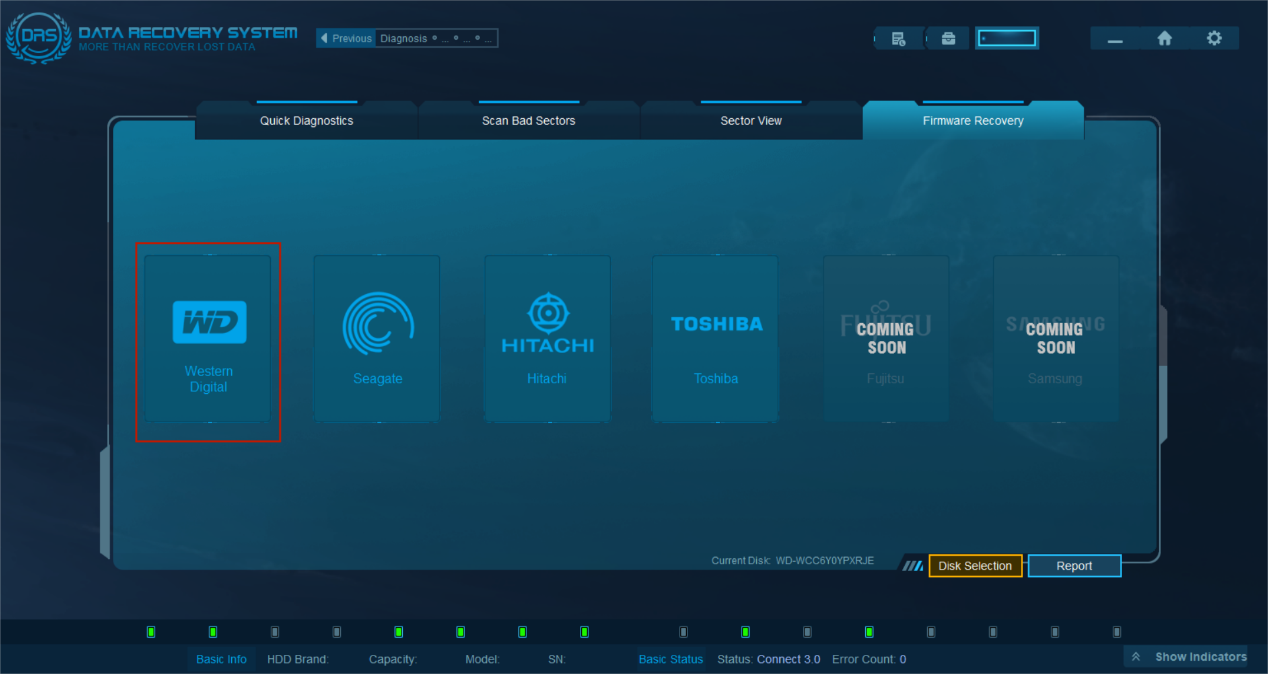Open settings gear icon
Viewport: 1268px width, 674px height.
(x=1214, y=38)
